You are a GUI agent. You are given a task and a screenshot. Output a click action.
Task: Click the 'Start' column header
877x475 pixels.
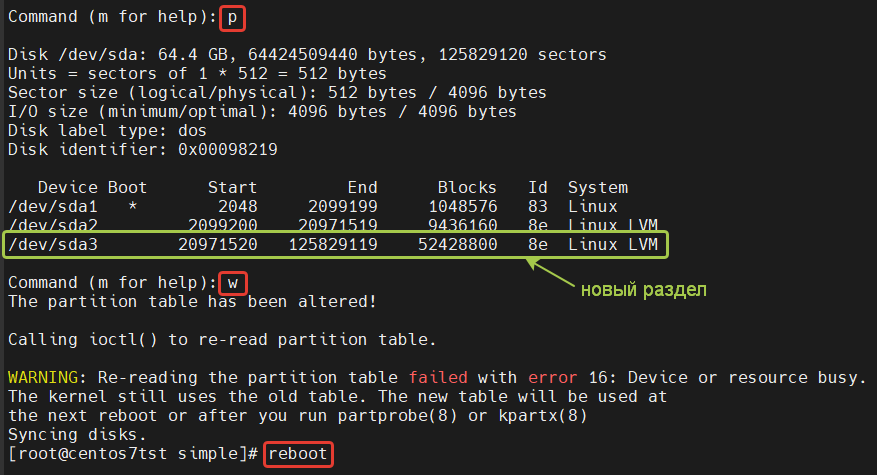[x=232, y=187]
